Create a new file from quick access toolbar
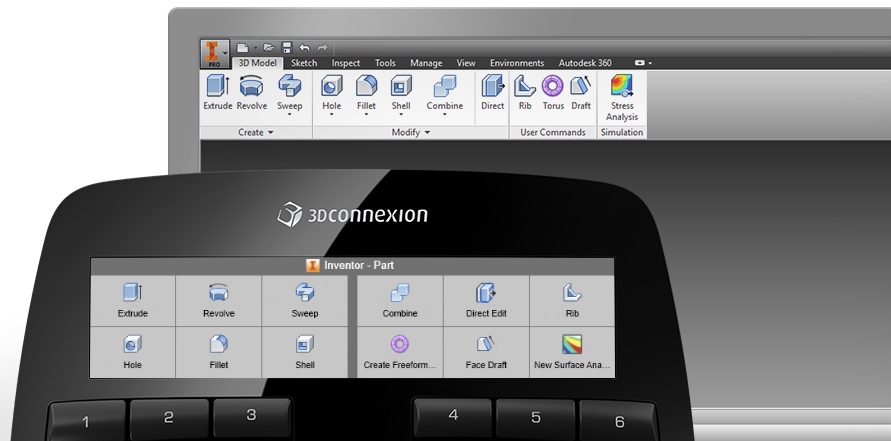The width and height of the screenshot is (891, 441). [x=243, y=48]
